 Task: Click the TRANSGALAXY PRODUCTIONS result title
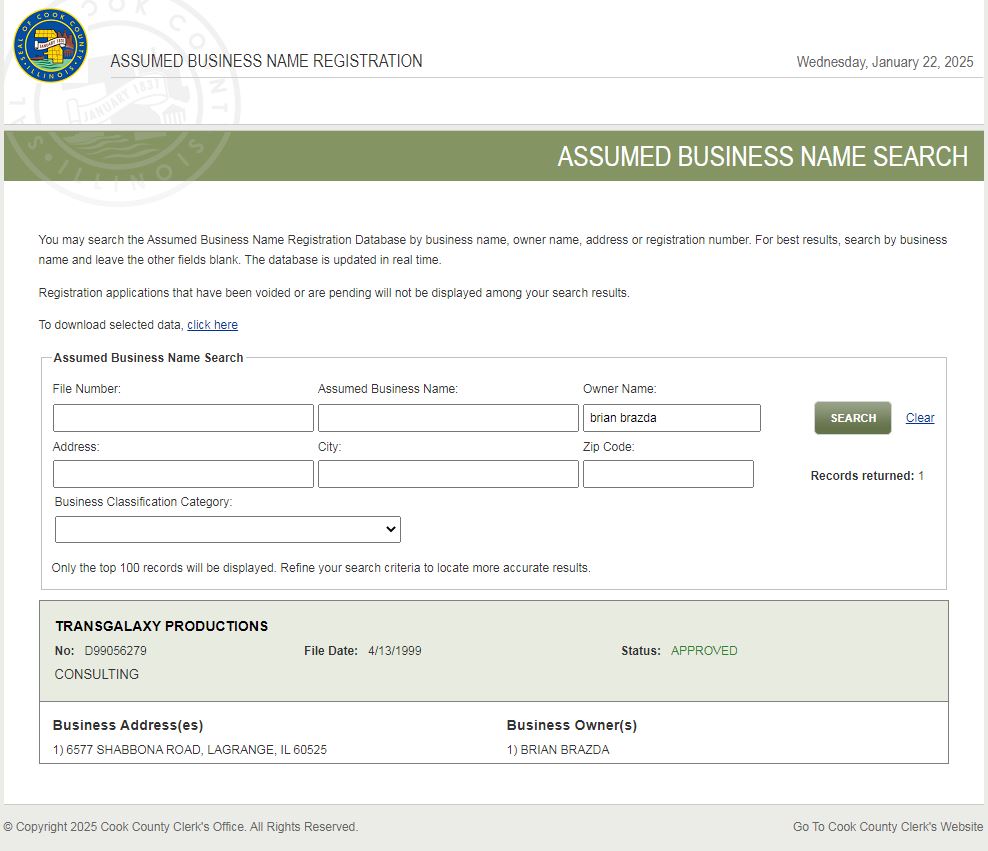click(162, 626)
